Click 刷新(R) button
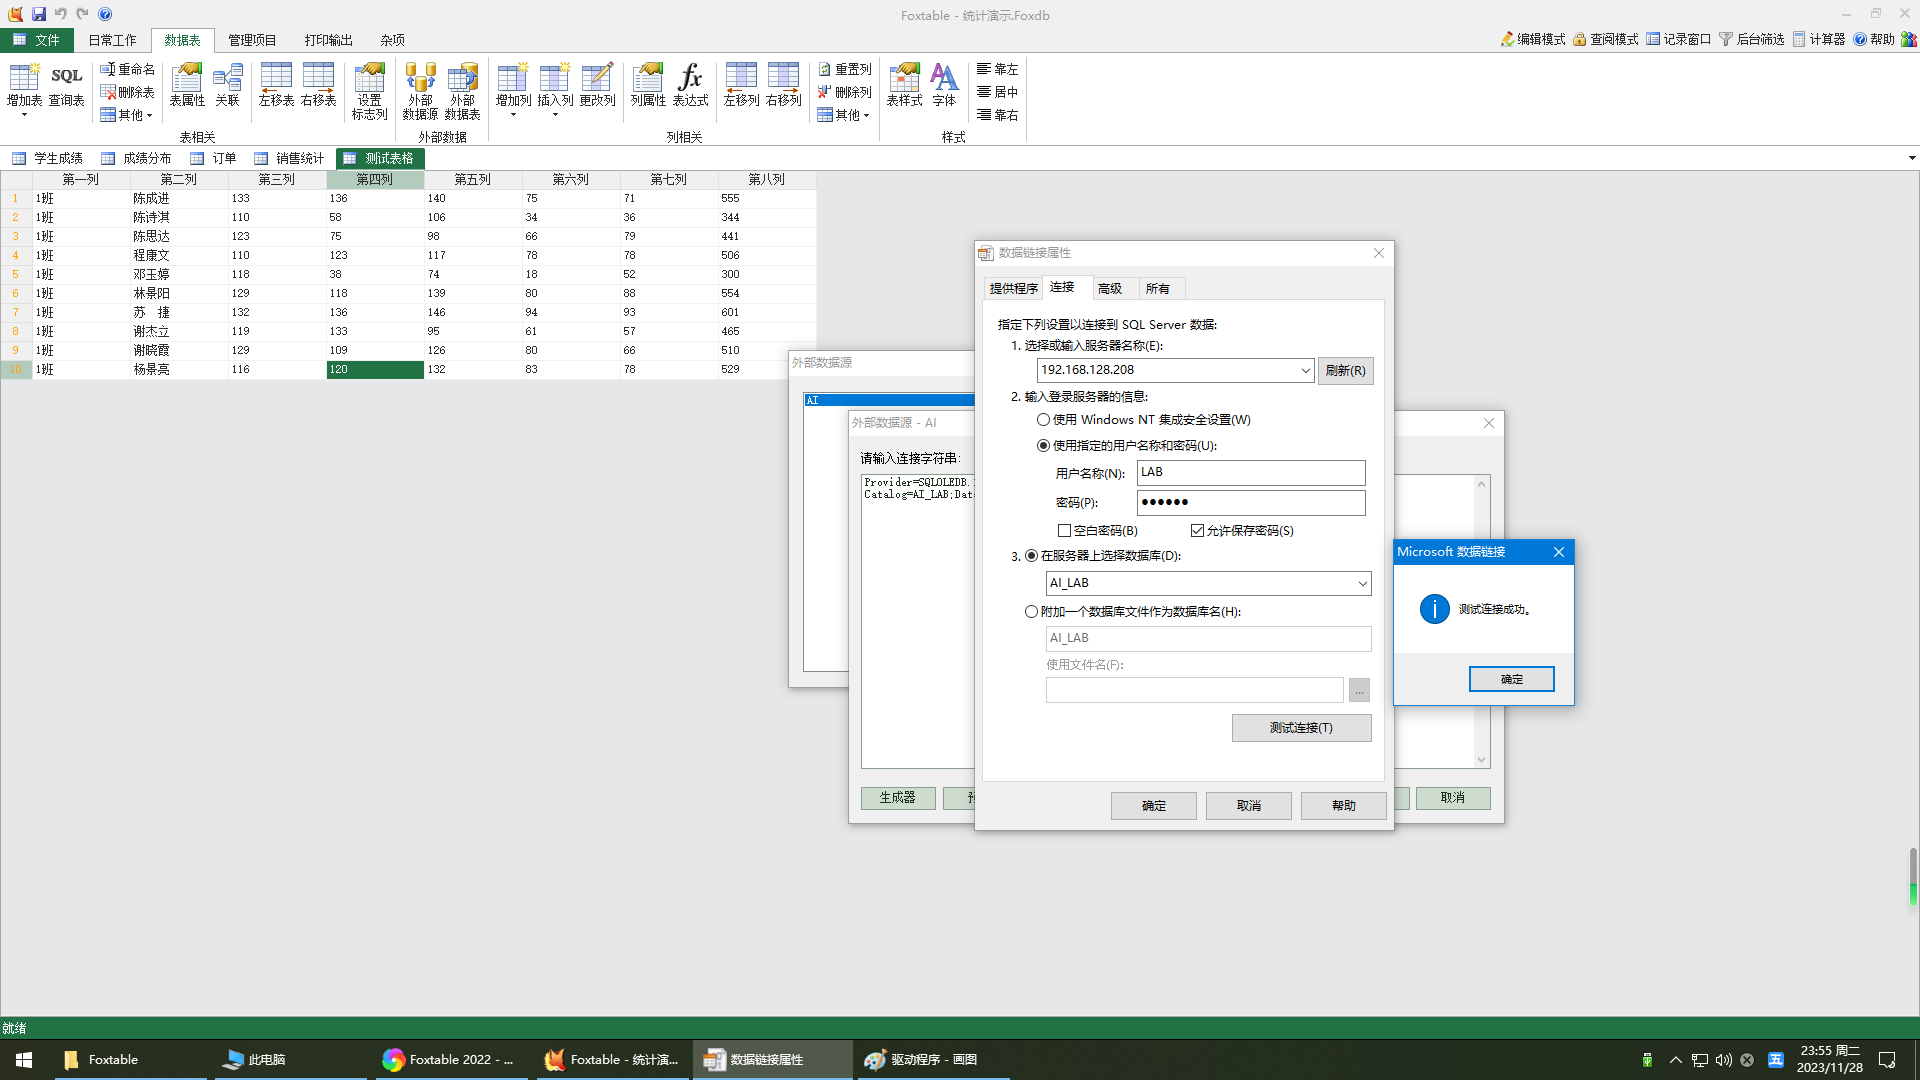This screenshot has height=1080, width=1920. pos(1345,371)
